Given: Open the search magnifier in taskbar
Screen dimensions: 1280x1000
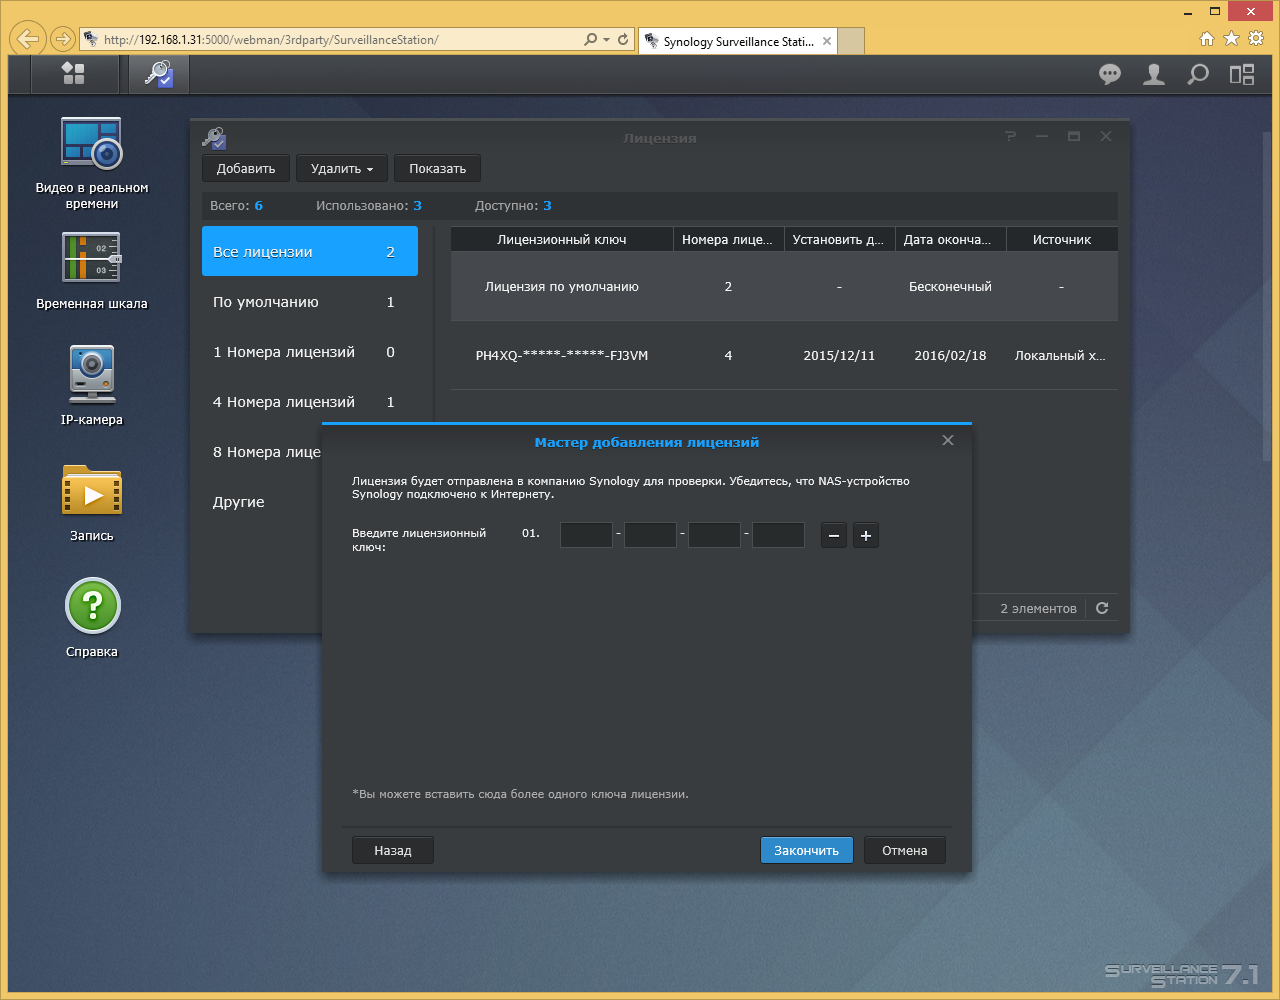Looking at the screenshot, I should tap(1198, 74).
